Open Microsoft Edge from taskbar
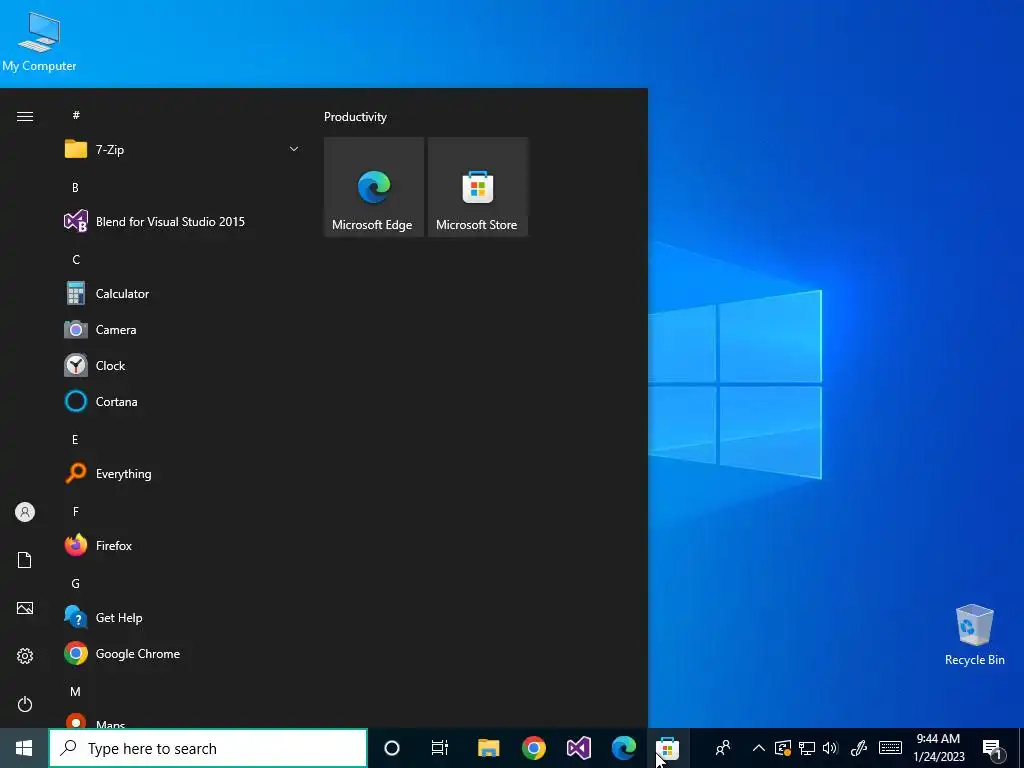 [x=624, y=748]
